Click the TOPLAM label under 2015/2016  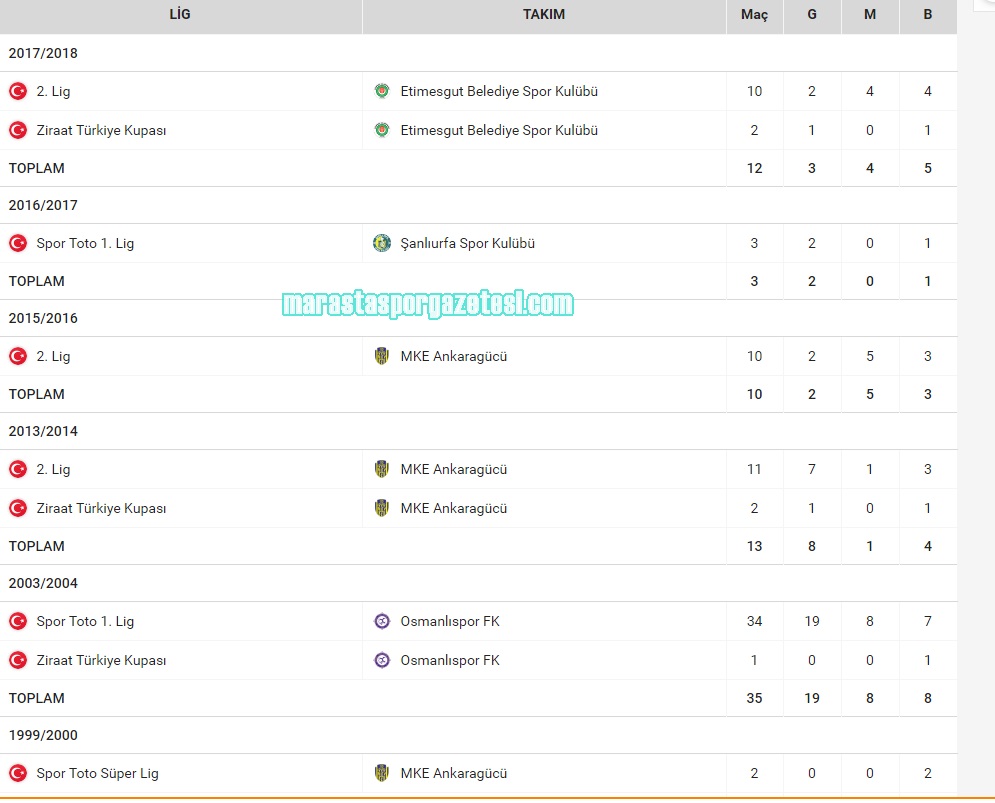tap(37, 394)
